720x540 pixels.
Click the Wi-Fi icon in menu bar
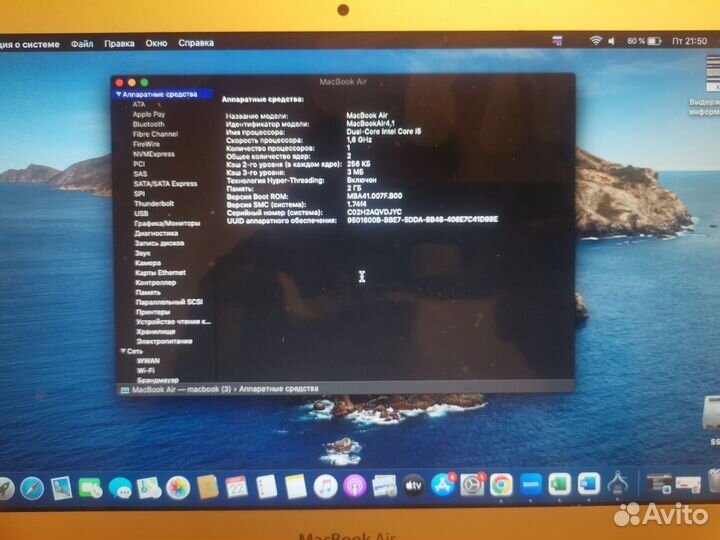[x=596, y=41]
